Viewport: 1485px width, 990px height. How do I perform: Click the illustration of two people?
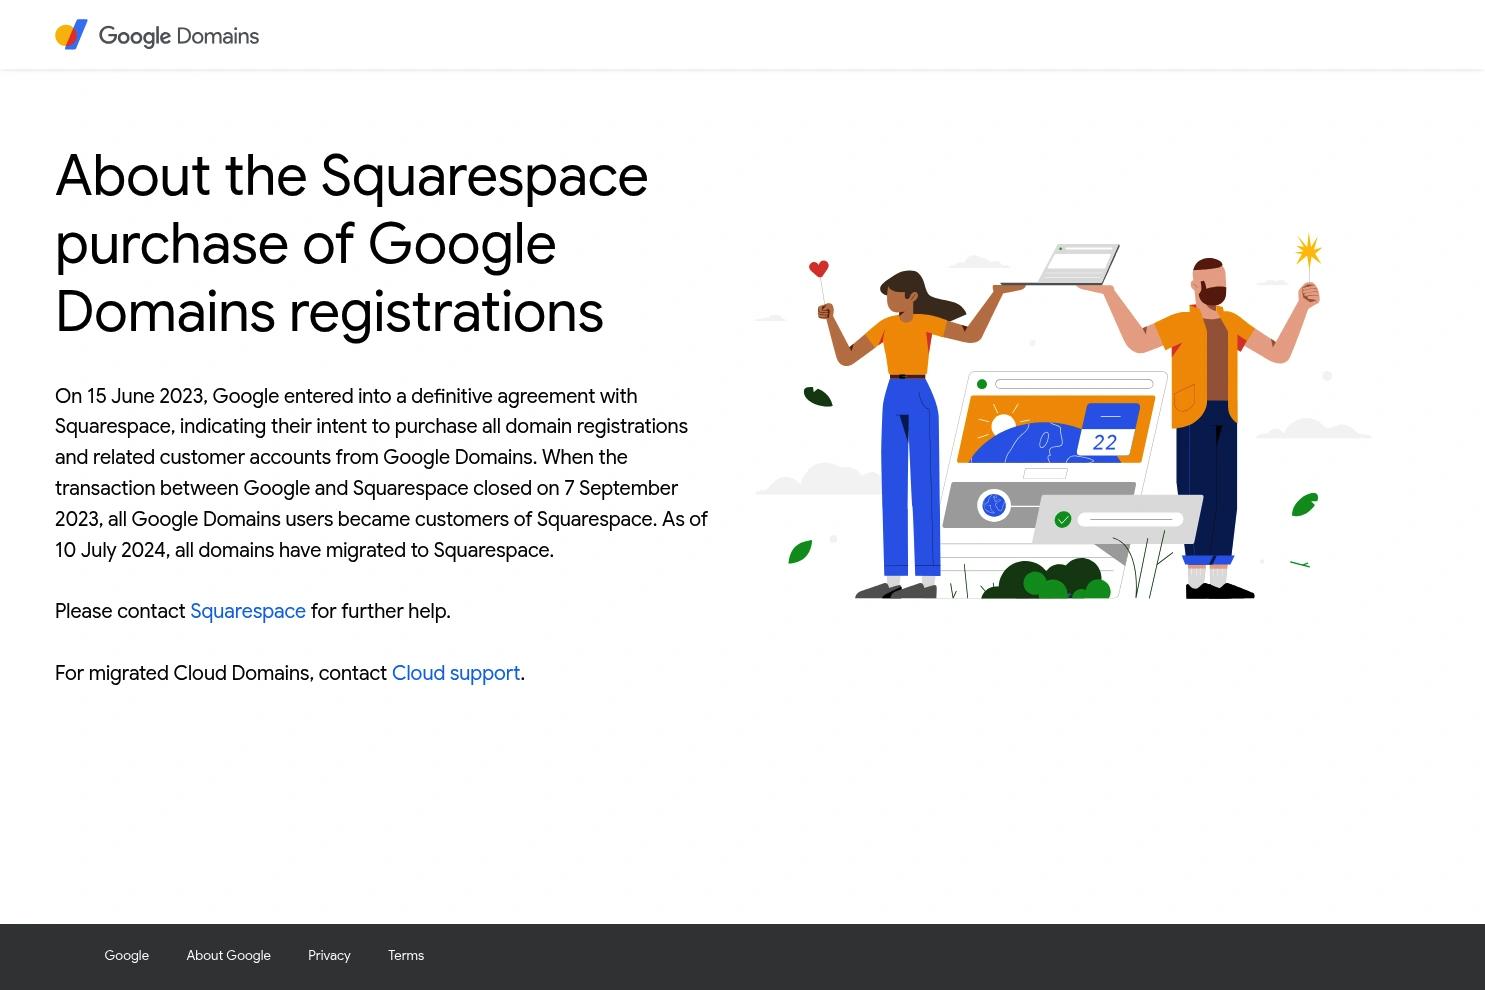[1063, 416]
